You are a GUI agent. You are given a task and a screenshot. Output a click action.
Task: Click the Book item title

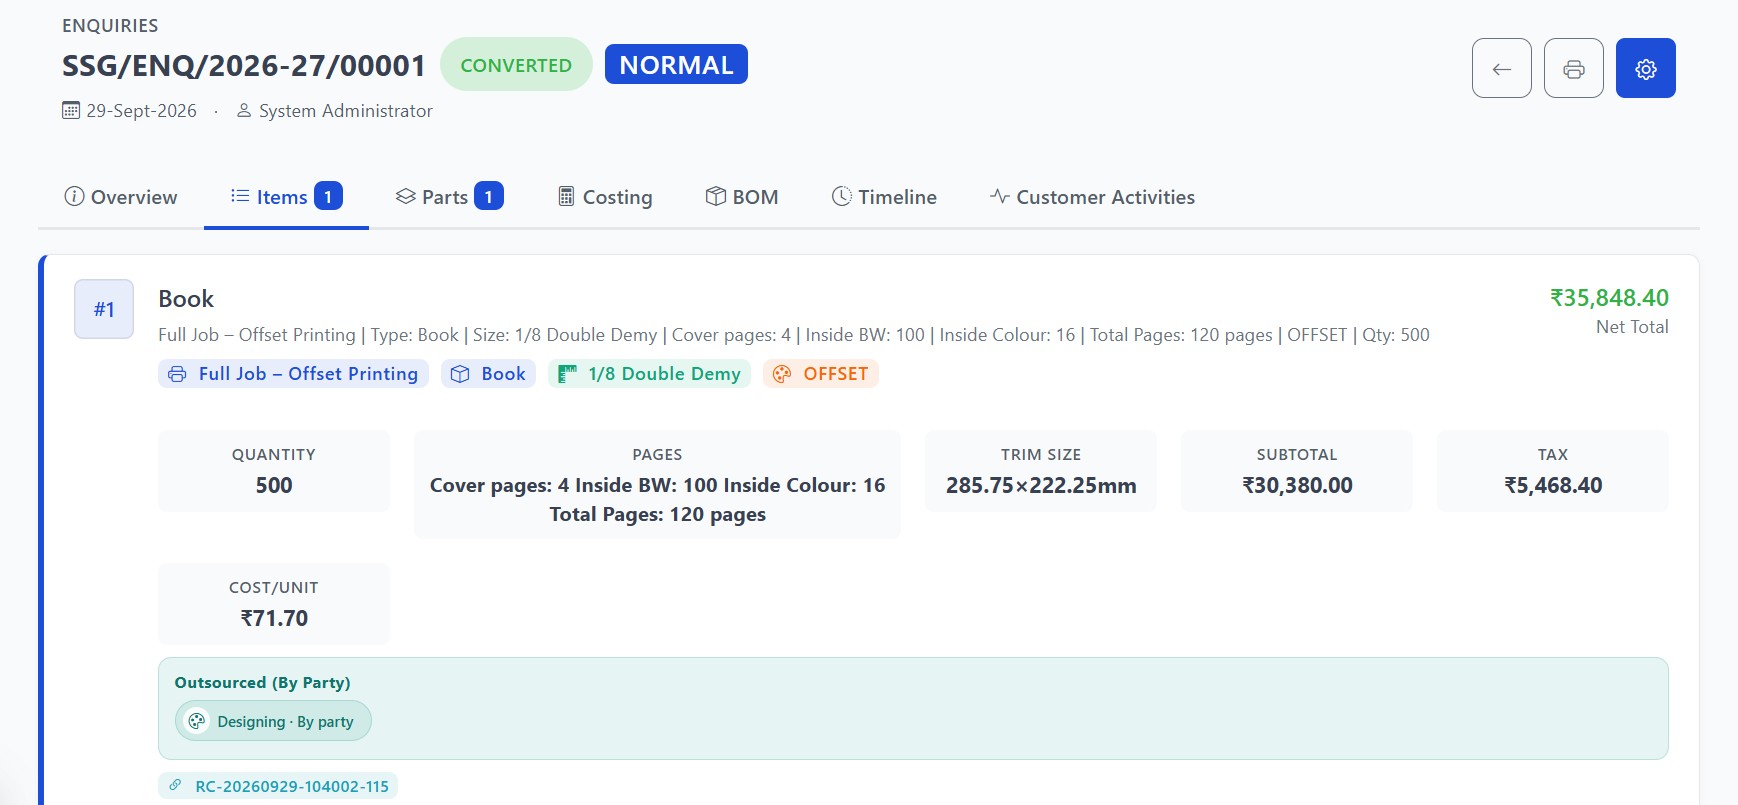point(186,299)
